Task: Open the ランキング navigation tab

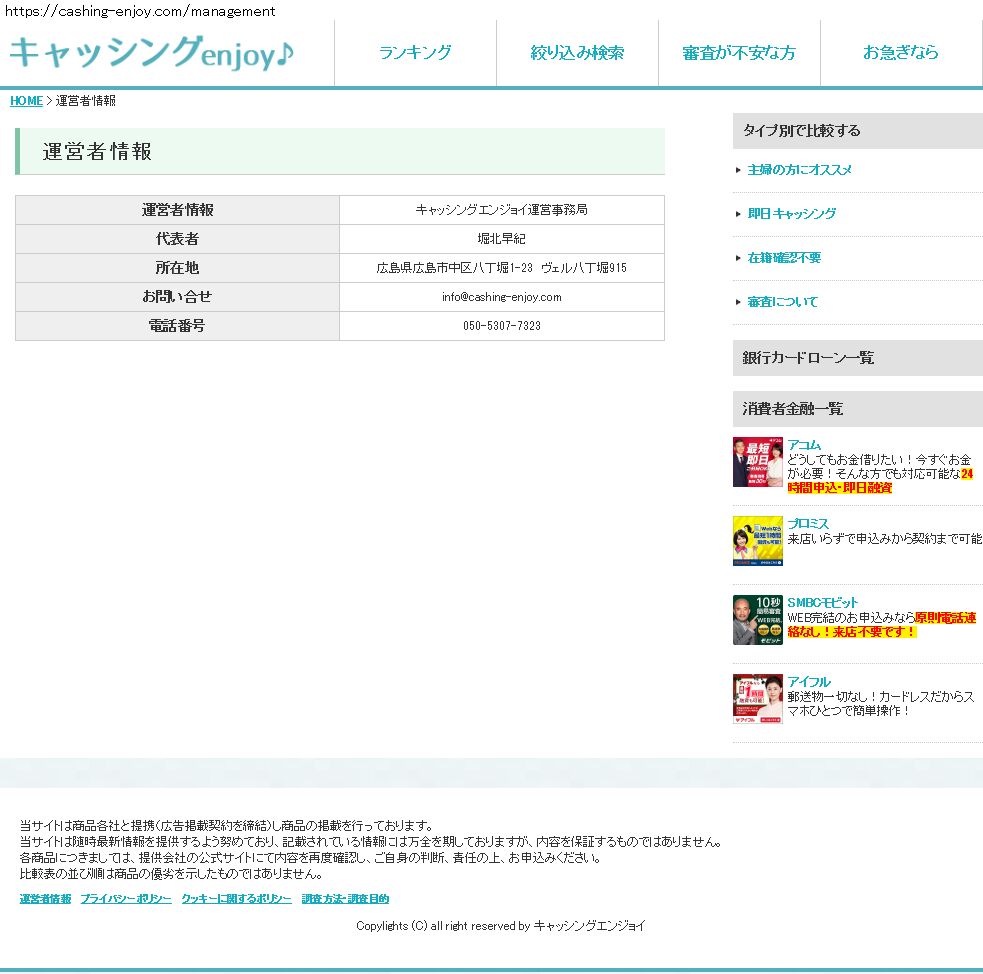Action: (x=415, y=53)
